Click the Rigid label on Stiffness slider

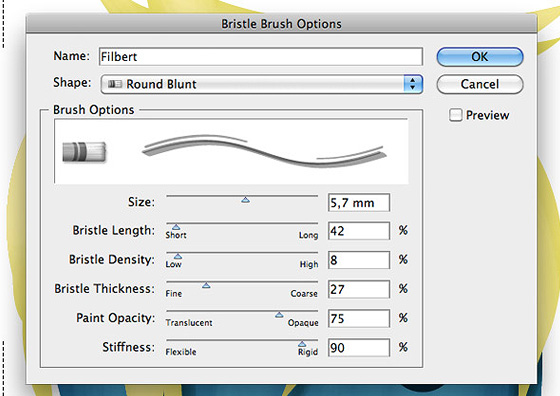308,352
